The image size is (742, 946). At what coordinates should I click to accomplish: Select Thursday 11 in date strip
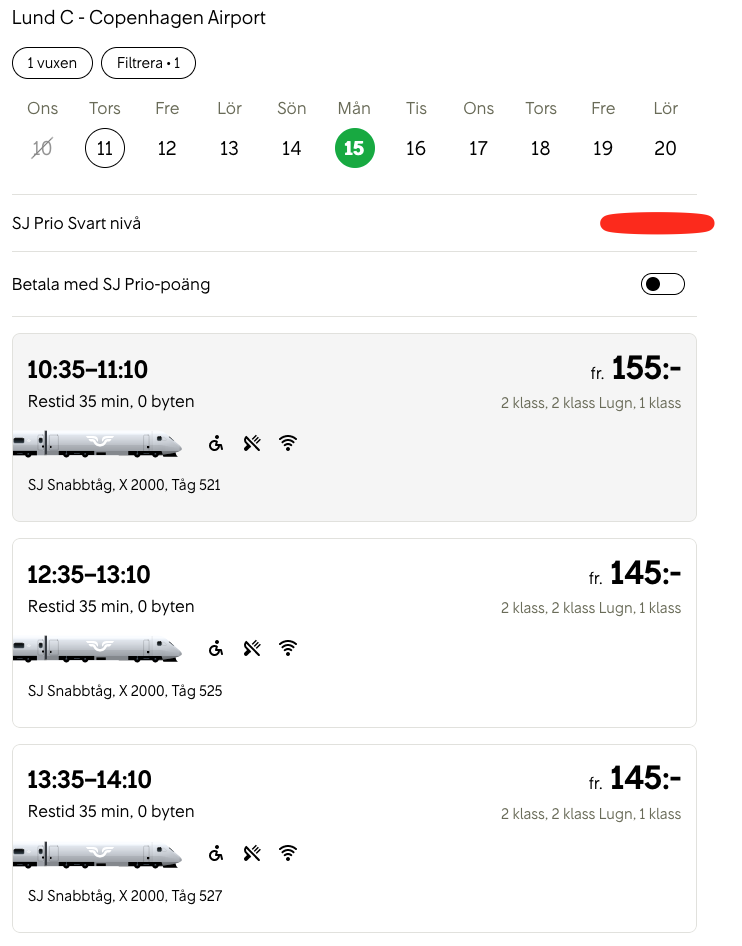(x=105, y=148)
